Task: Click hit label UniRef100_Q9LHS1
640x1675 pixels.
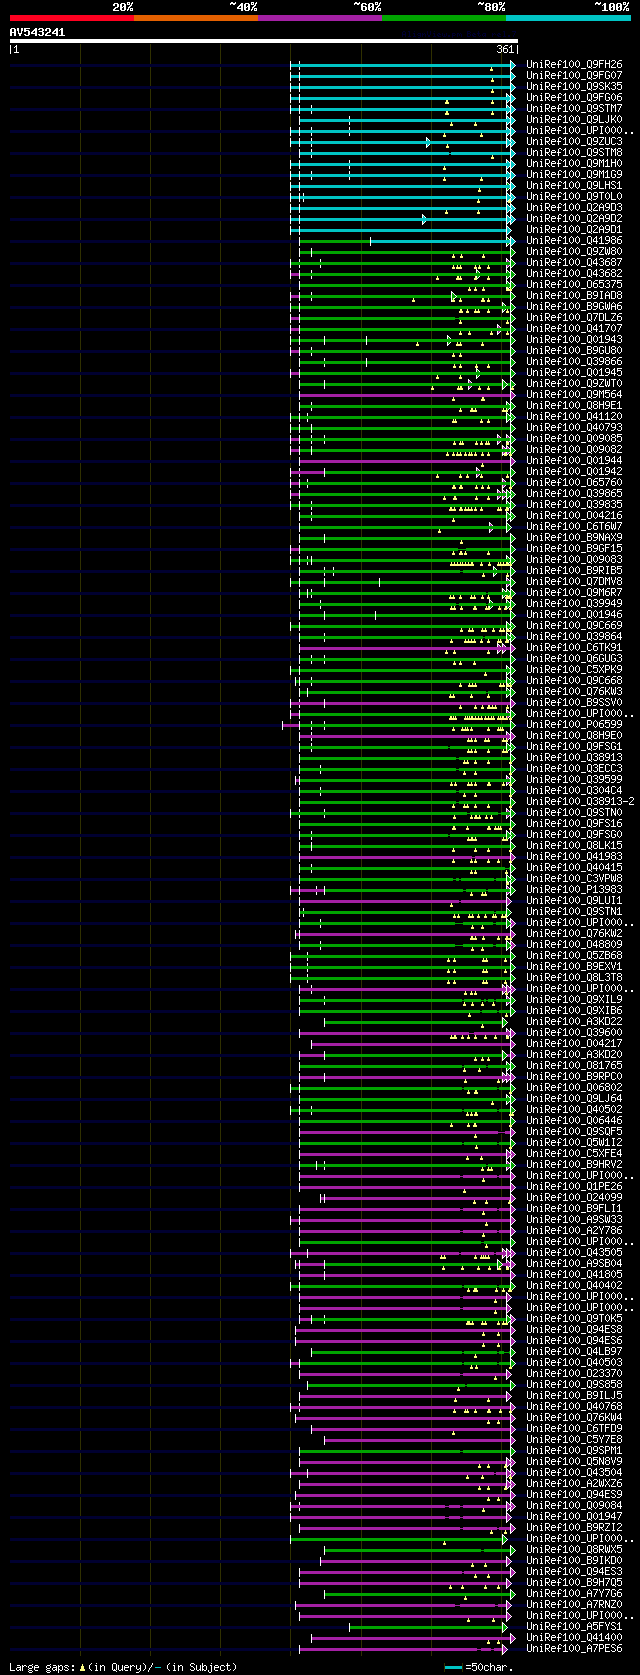Action: [x=574, y=185]
